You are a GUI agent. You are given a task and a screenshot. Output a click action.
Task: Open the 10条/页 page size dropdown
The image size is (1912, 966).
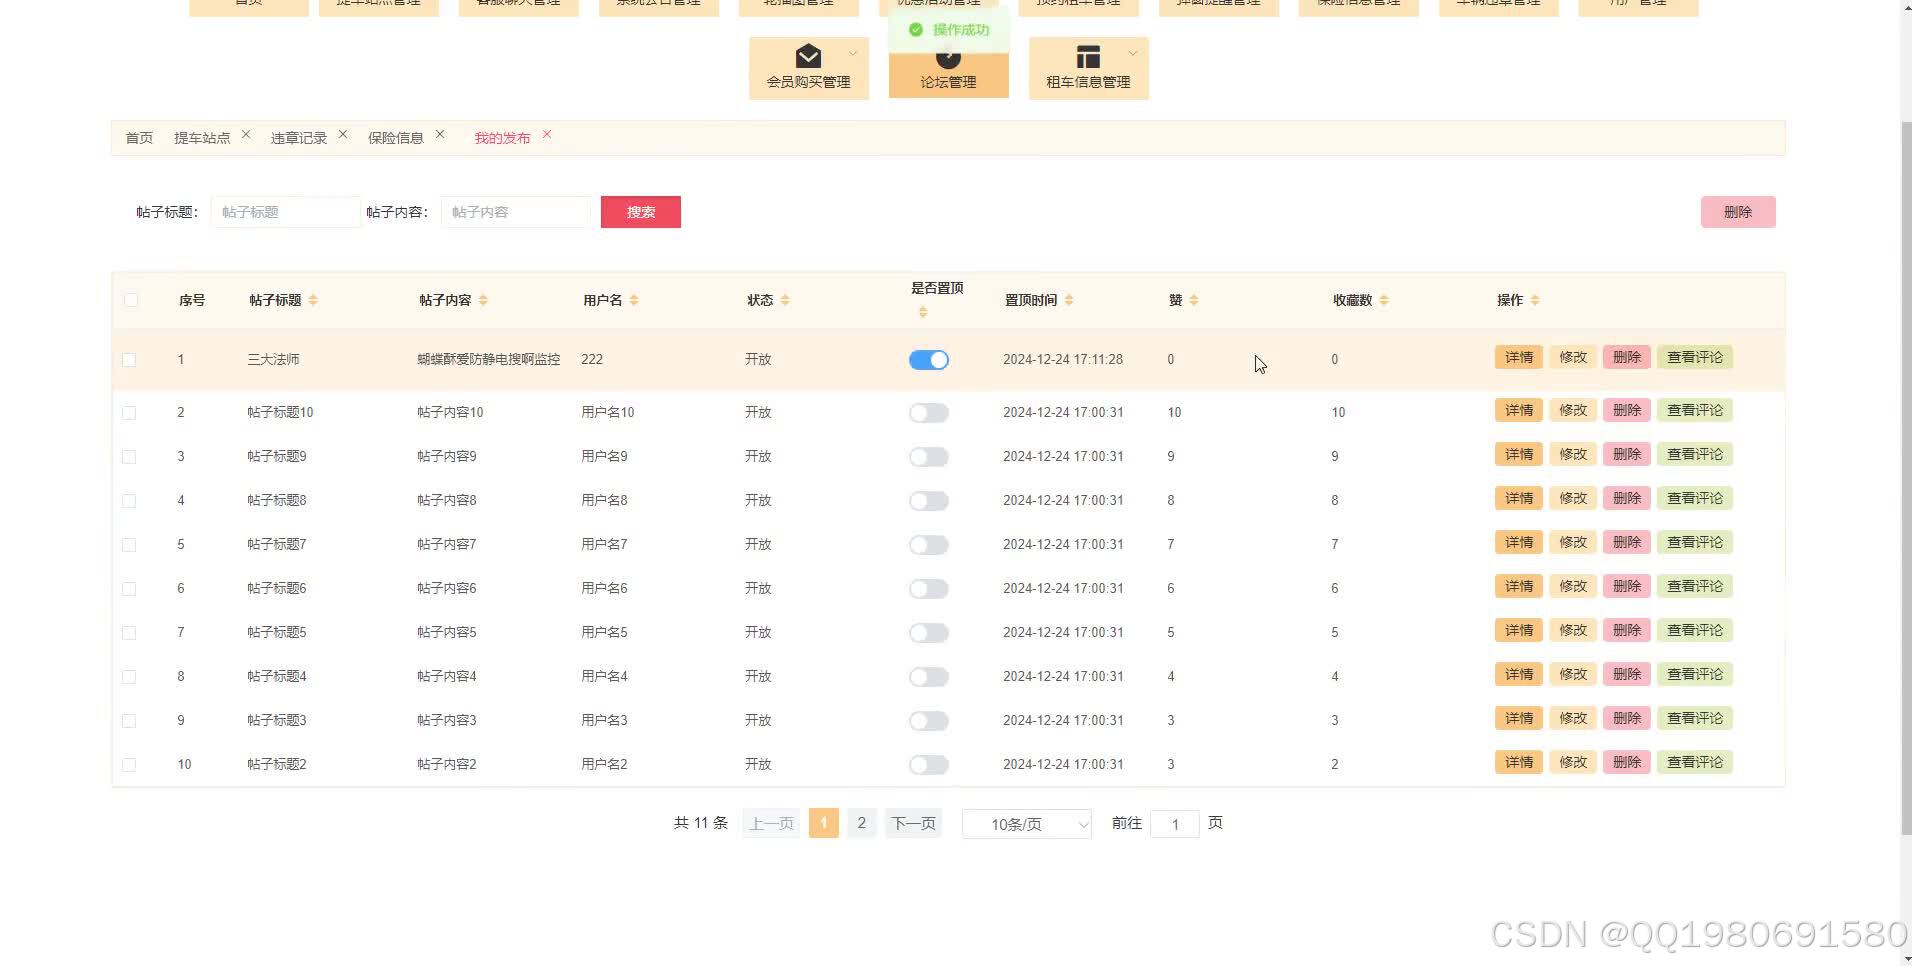coord(1026,823)
